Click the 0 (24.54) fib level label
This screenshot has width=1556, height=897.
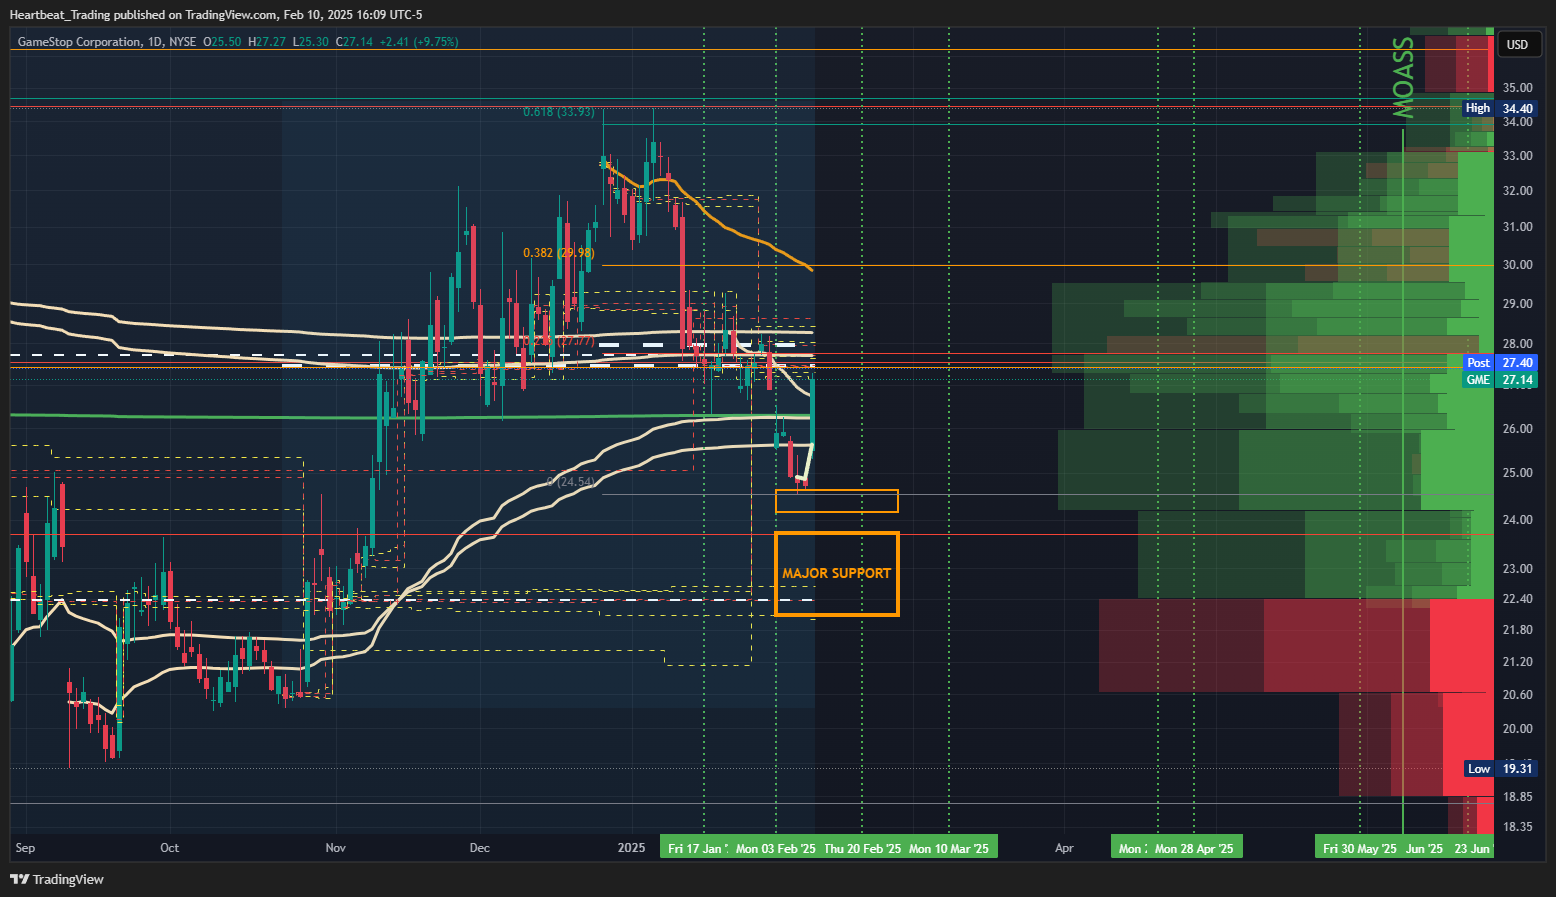571,482
